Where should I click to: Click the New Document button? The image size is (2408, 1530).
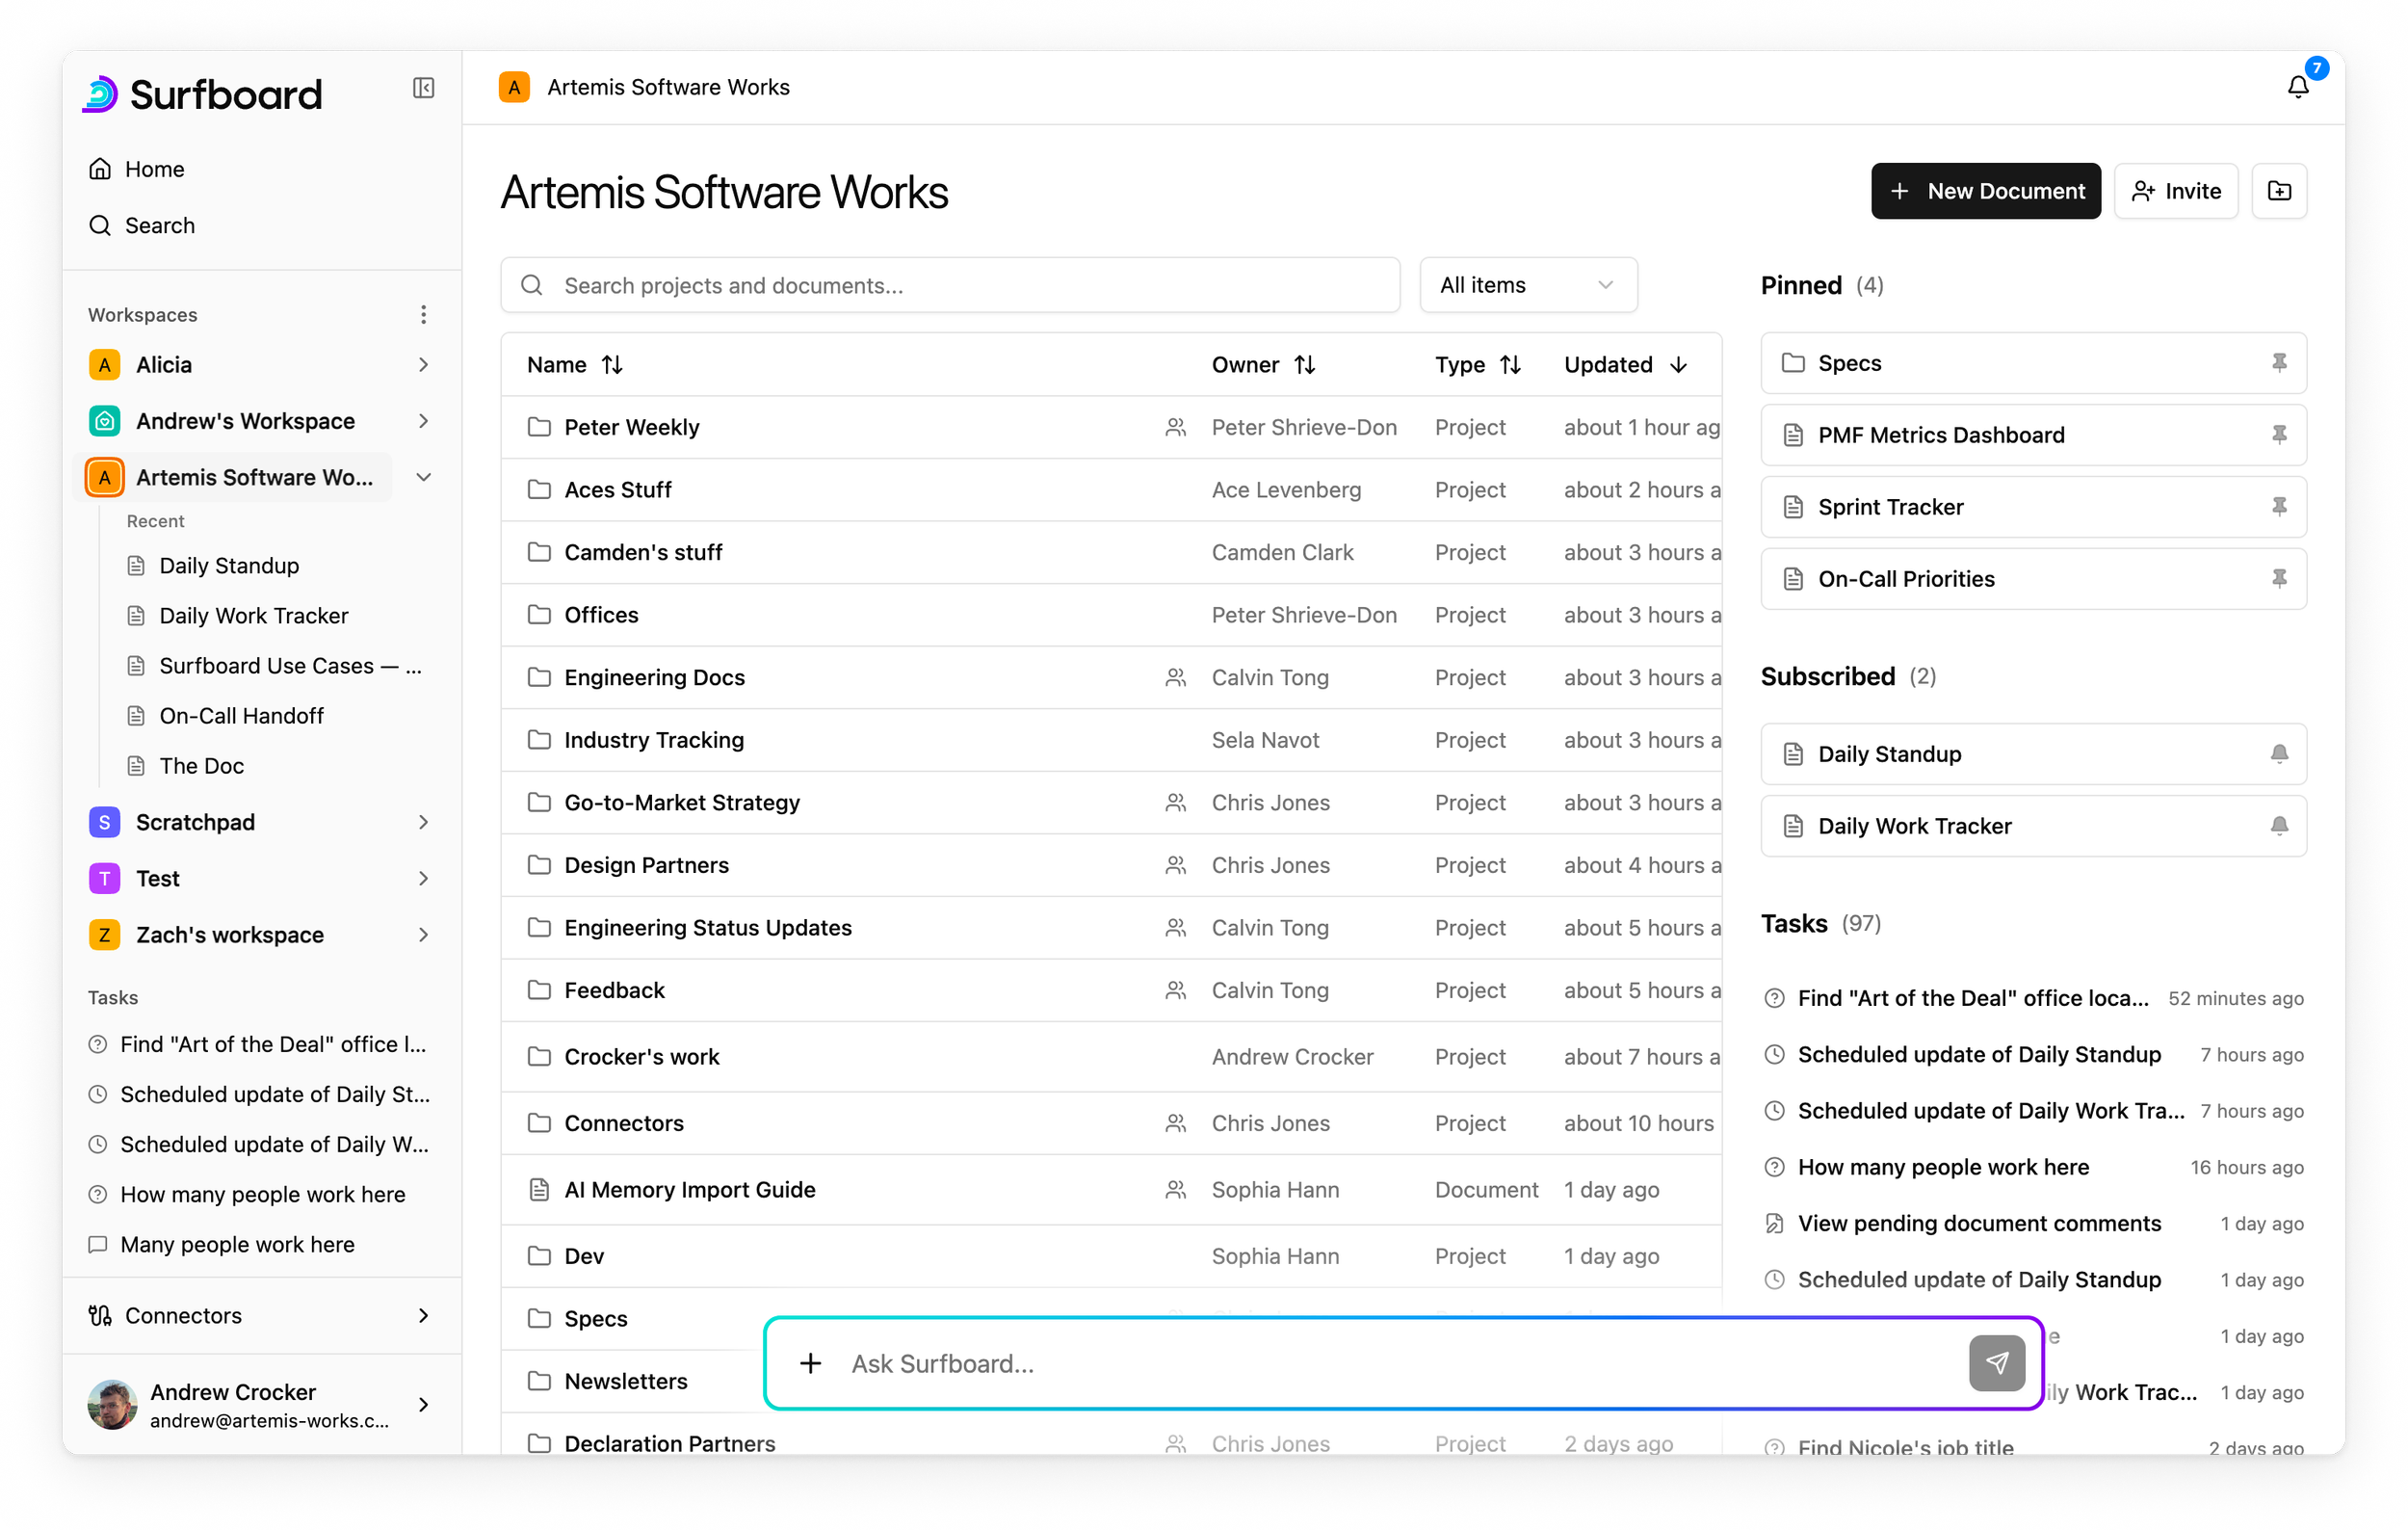point(1985,191)
